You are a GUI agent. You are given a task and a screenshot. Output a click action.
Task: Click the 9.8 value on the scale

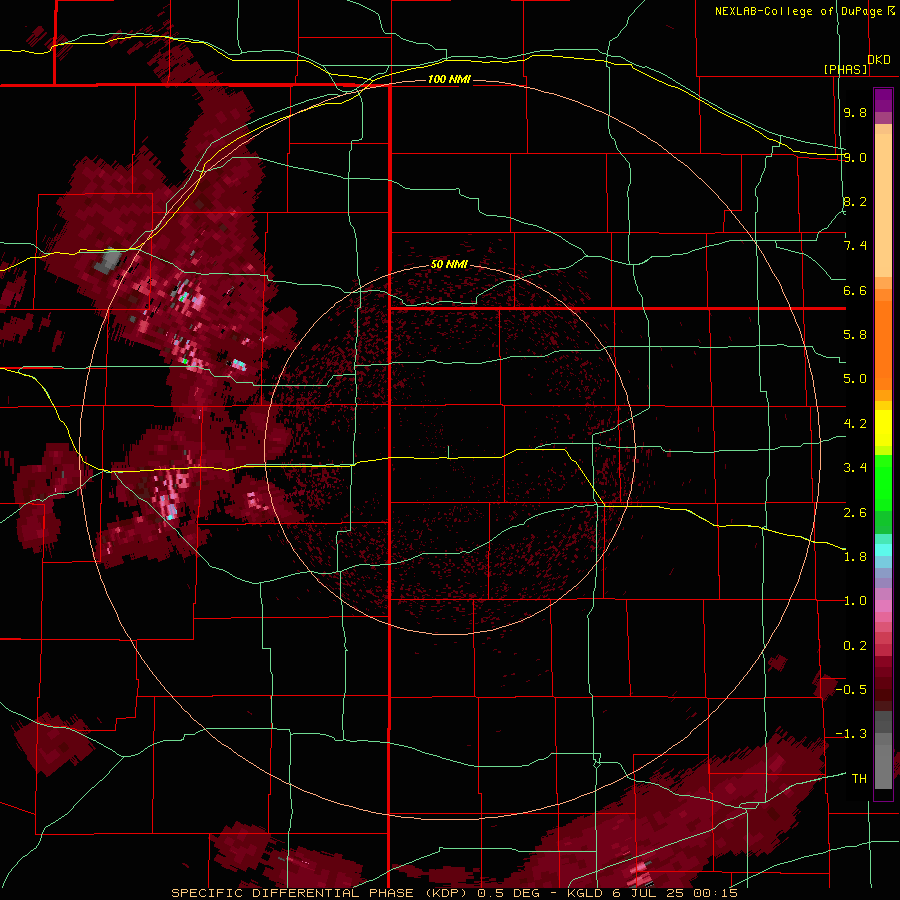[855, 112]
